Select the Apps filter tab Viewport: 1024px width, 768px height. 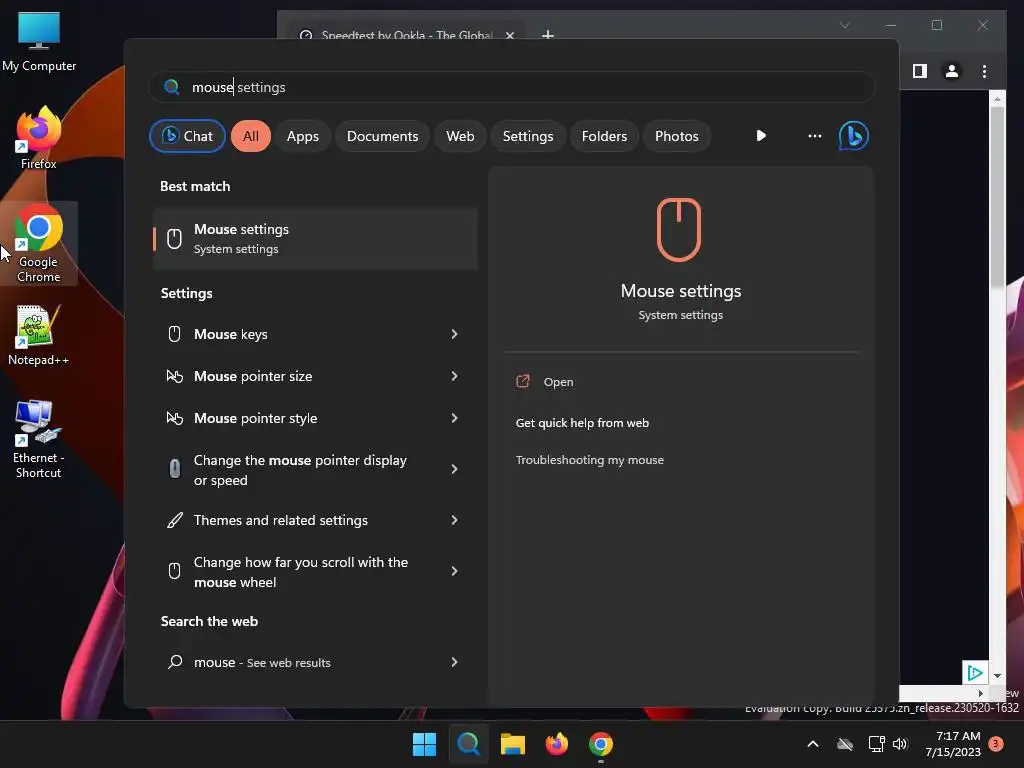point(302,136)
